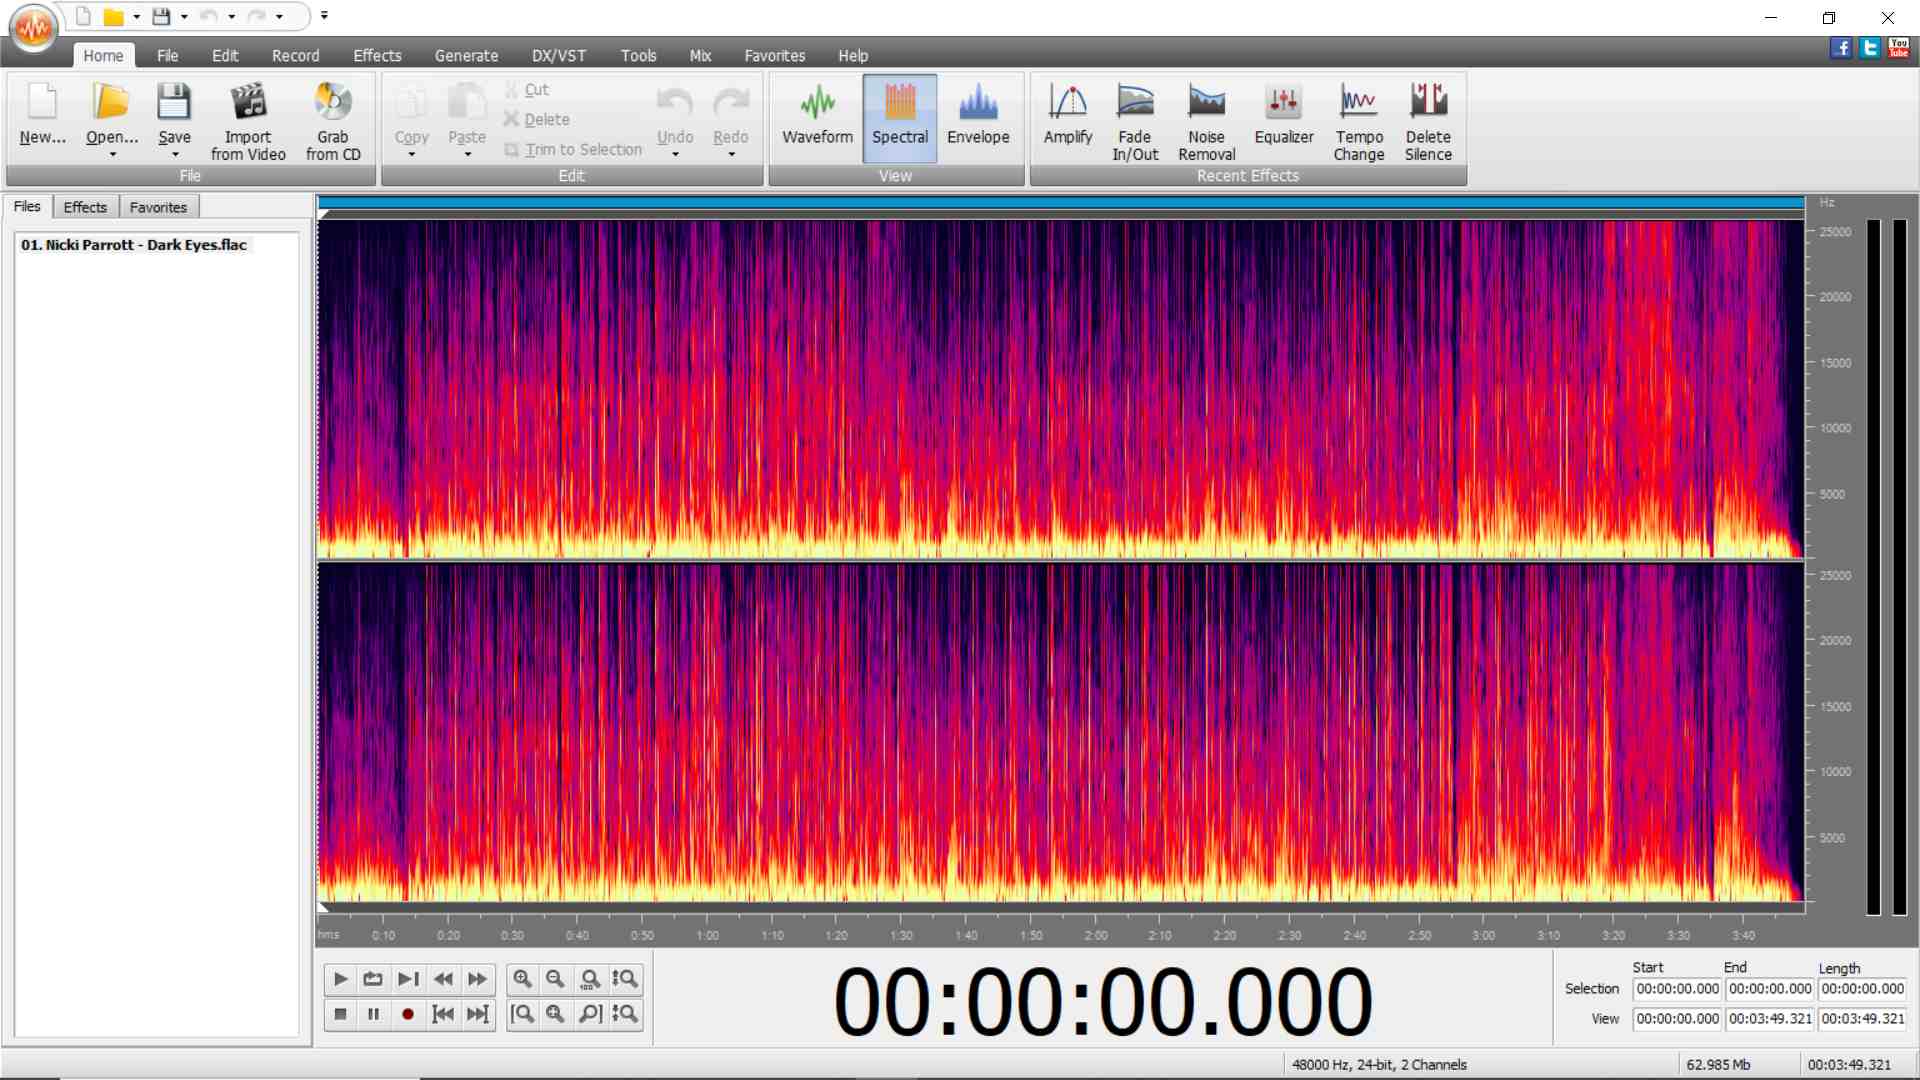This screenshot has height=1080, width=1920.
Task: Jump to start with Go to Beginning button
Action: [x=443, y=1014]
